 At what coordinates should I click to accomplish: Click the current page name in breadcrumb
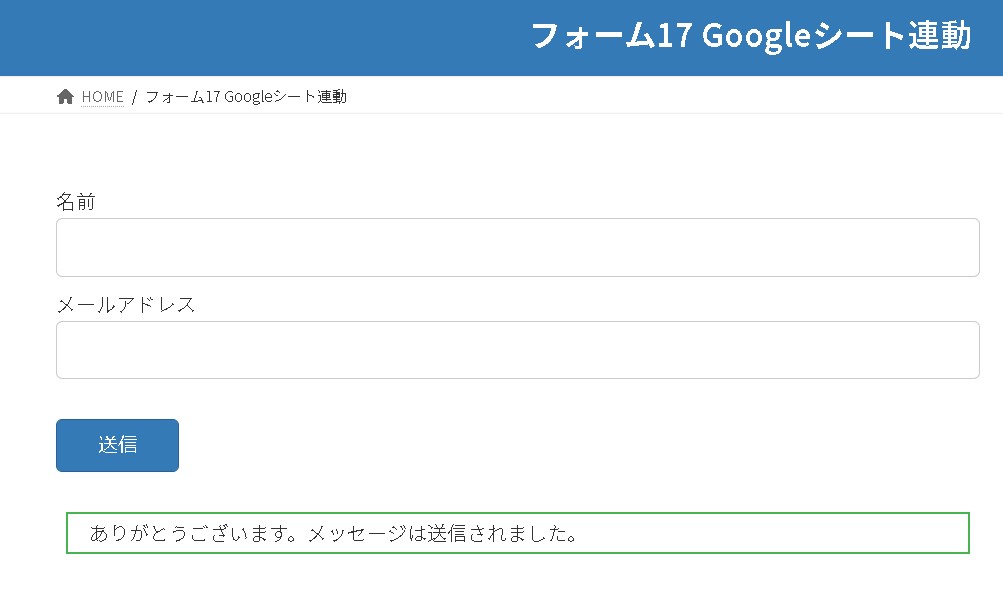[x=246, y=97]
